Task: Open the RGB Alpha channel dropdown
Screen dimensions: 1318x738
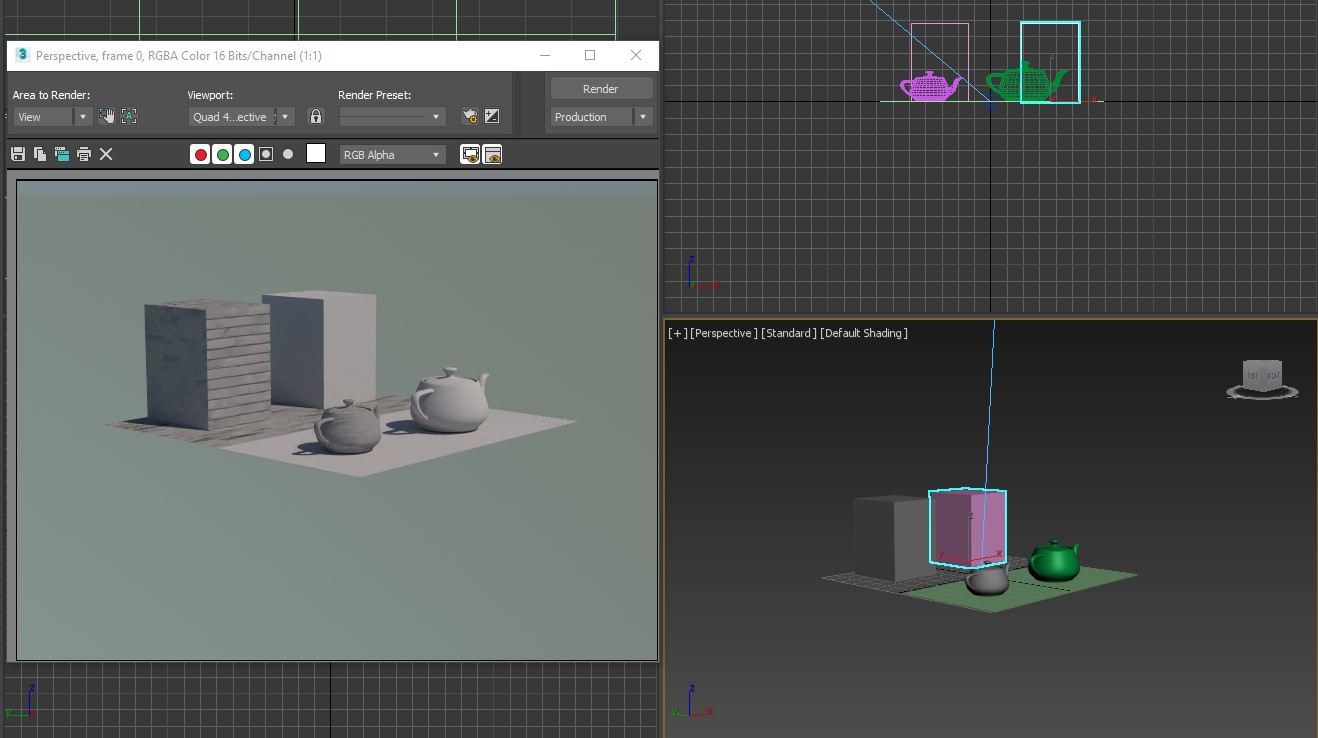Action: pos(392,155)
